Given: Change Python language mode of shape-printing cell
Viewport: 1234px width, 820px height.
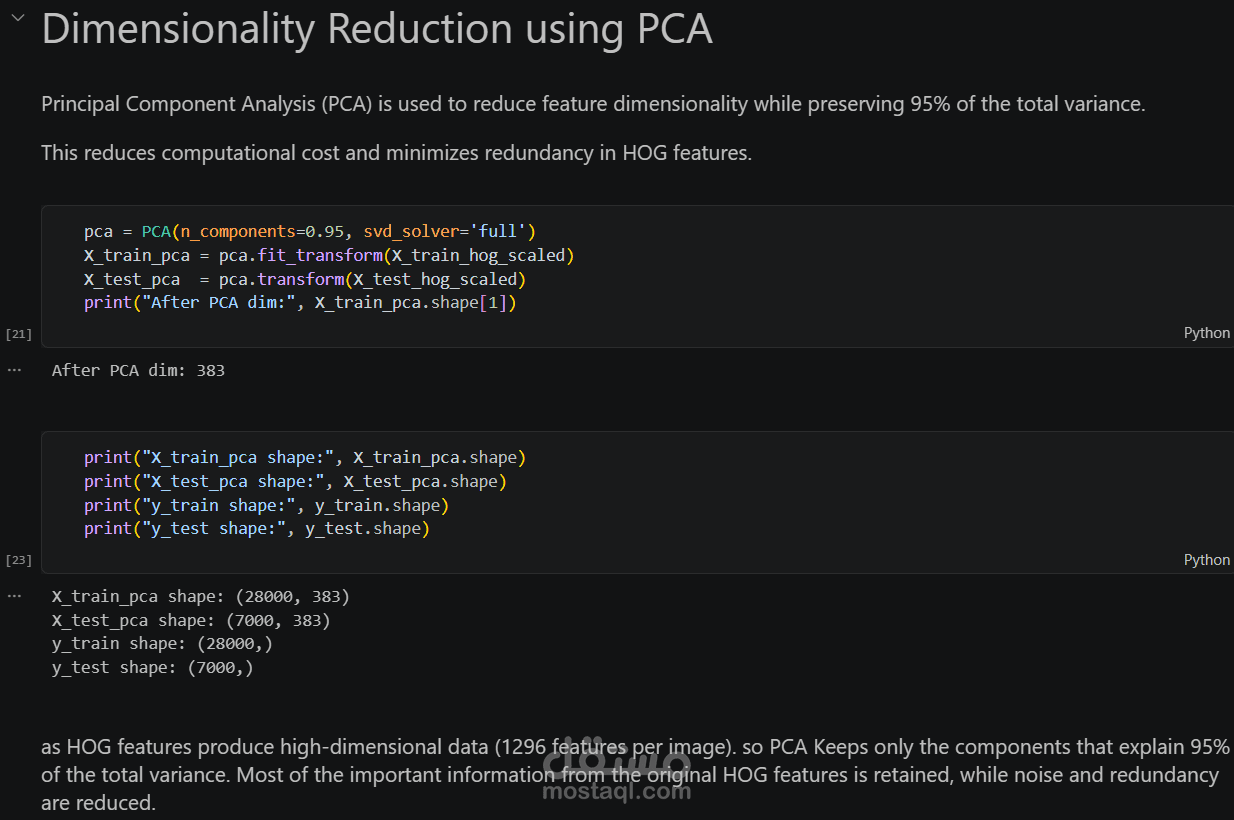Looking at the screenshot, I should [x=1206, y=559].
